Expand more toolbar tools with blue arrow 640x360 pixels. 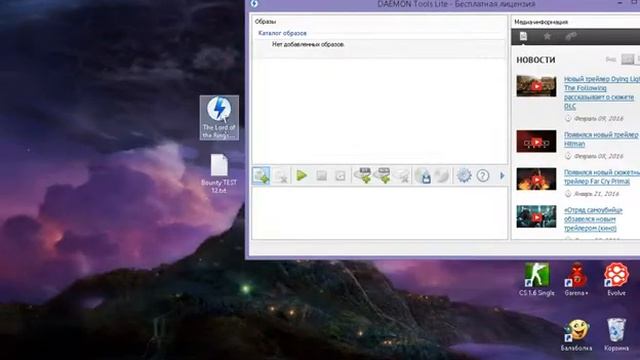(x=502, y=176)
